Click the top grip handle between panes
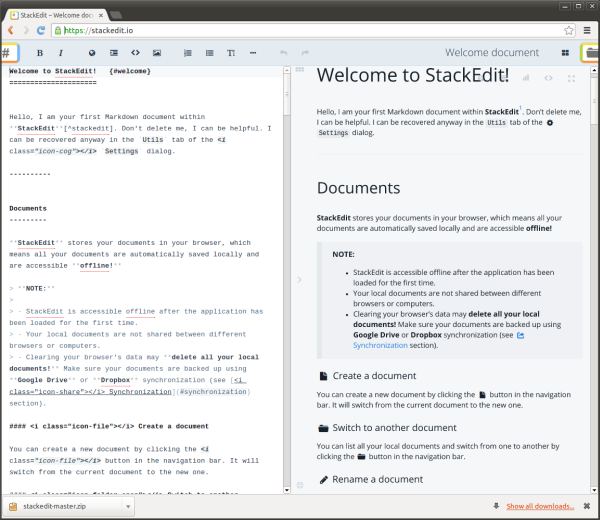Viewport: 600px width, 520px height. tap(300, 69)
